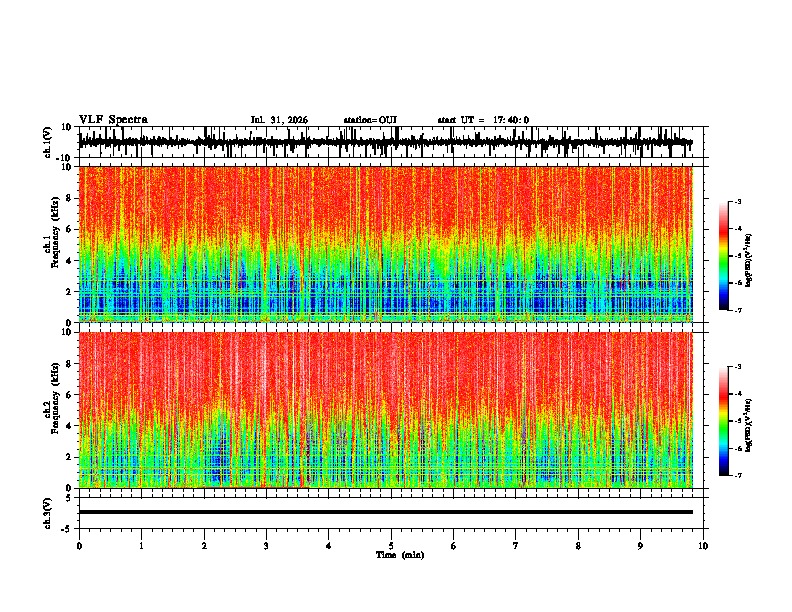Click the "6" kHz tick on ch.2 spectrogram
The width and height of the screenshot is (792, 612).
(70, 395)
